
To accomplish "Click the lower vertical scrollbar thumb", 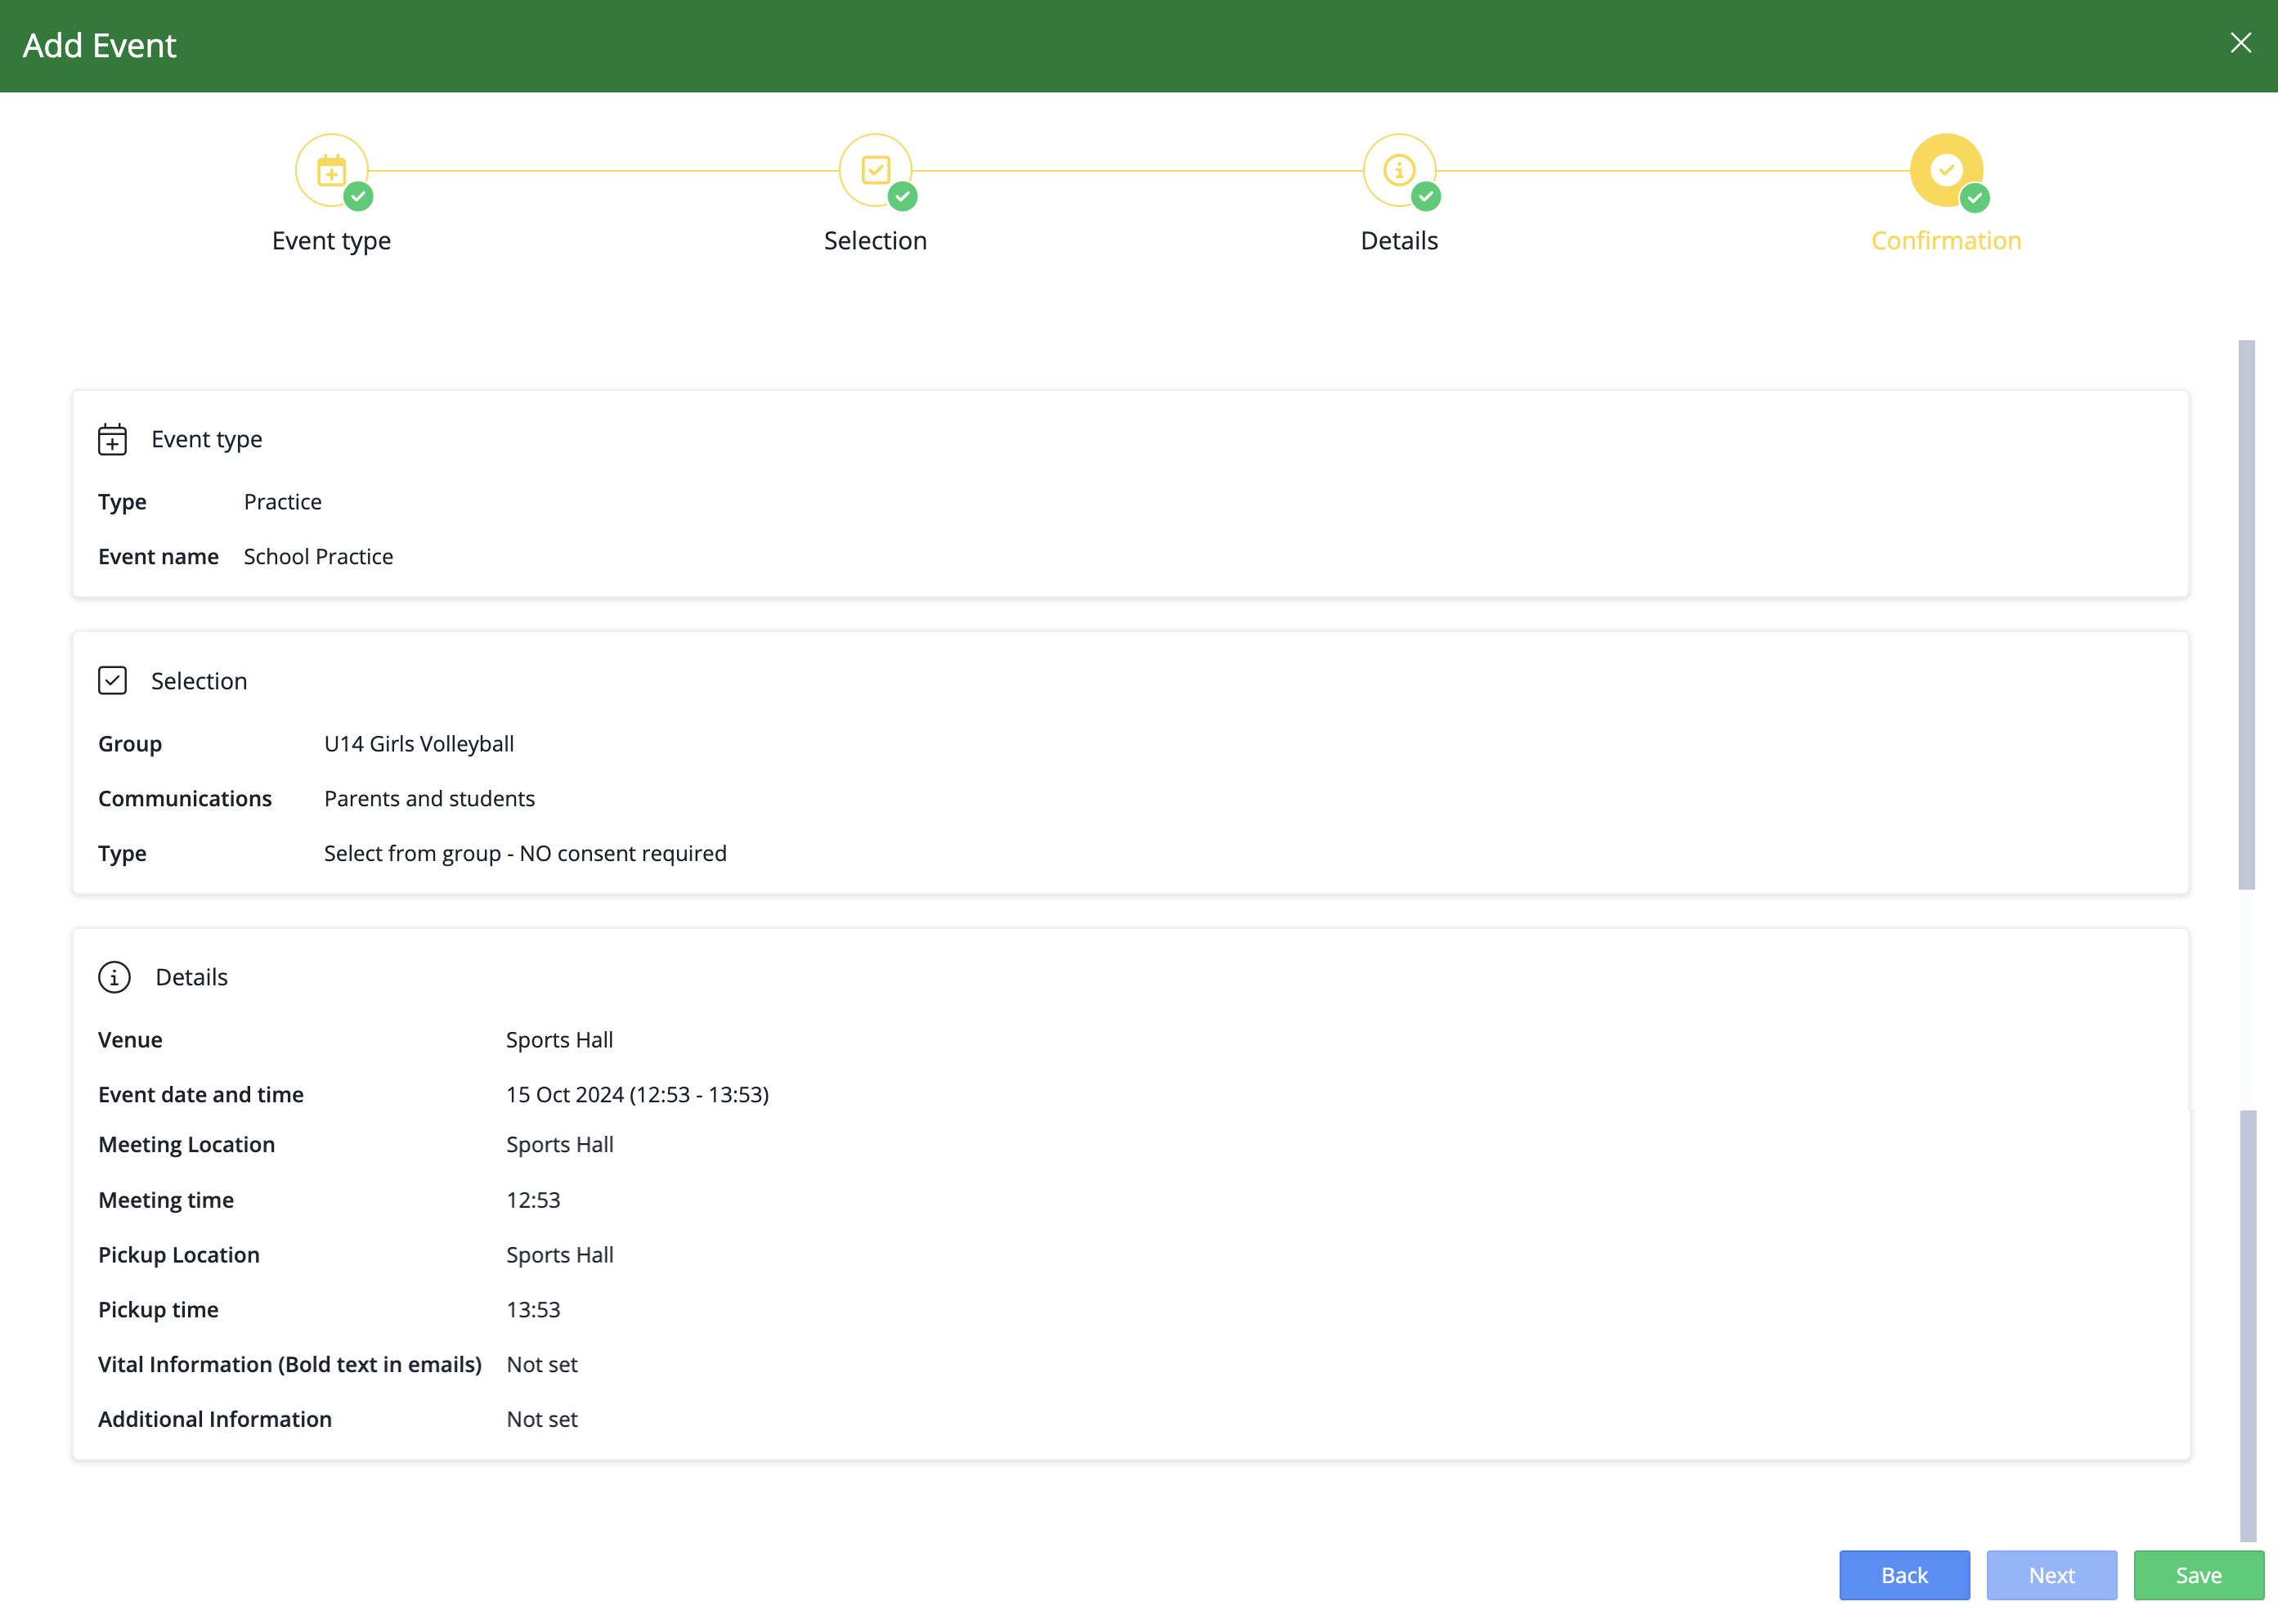I will (x=2248, y=1325).
